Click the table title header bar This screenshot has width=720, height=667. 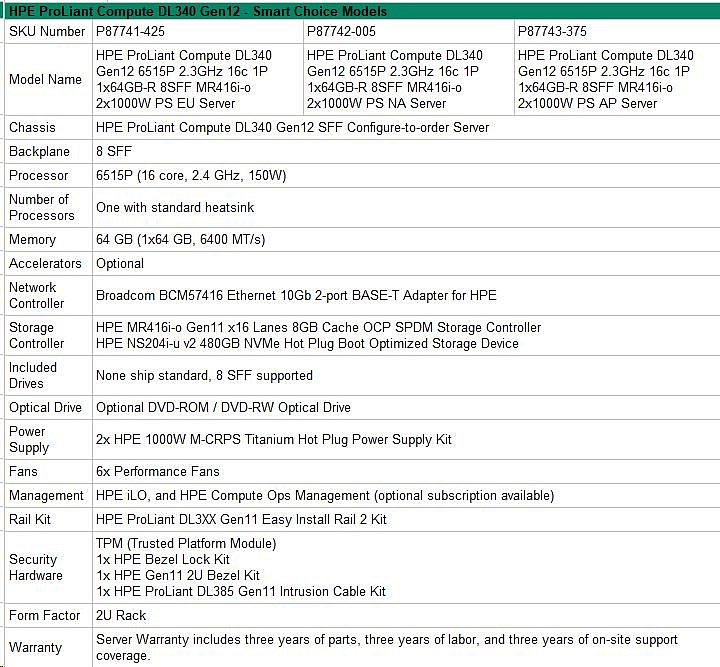click(360, 11)
